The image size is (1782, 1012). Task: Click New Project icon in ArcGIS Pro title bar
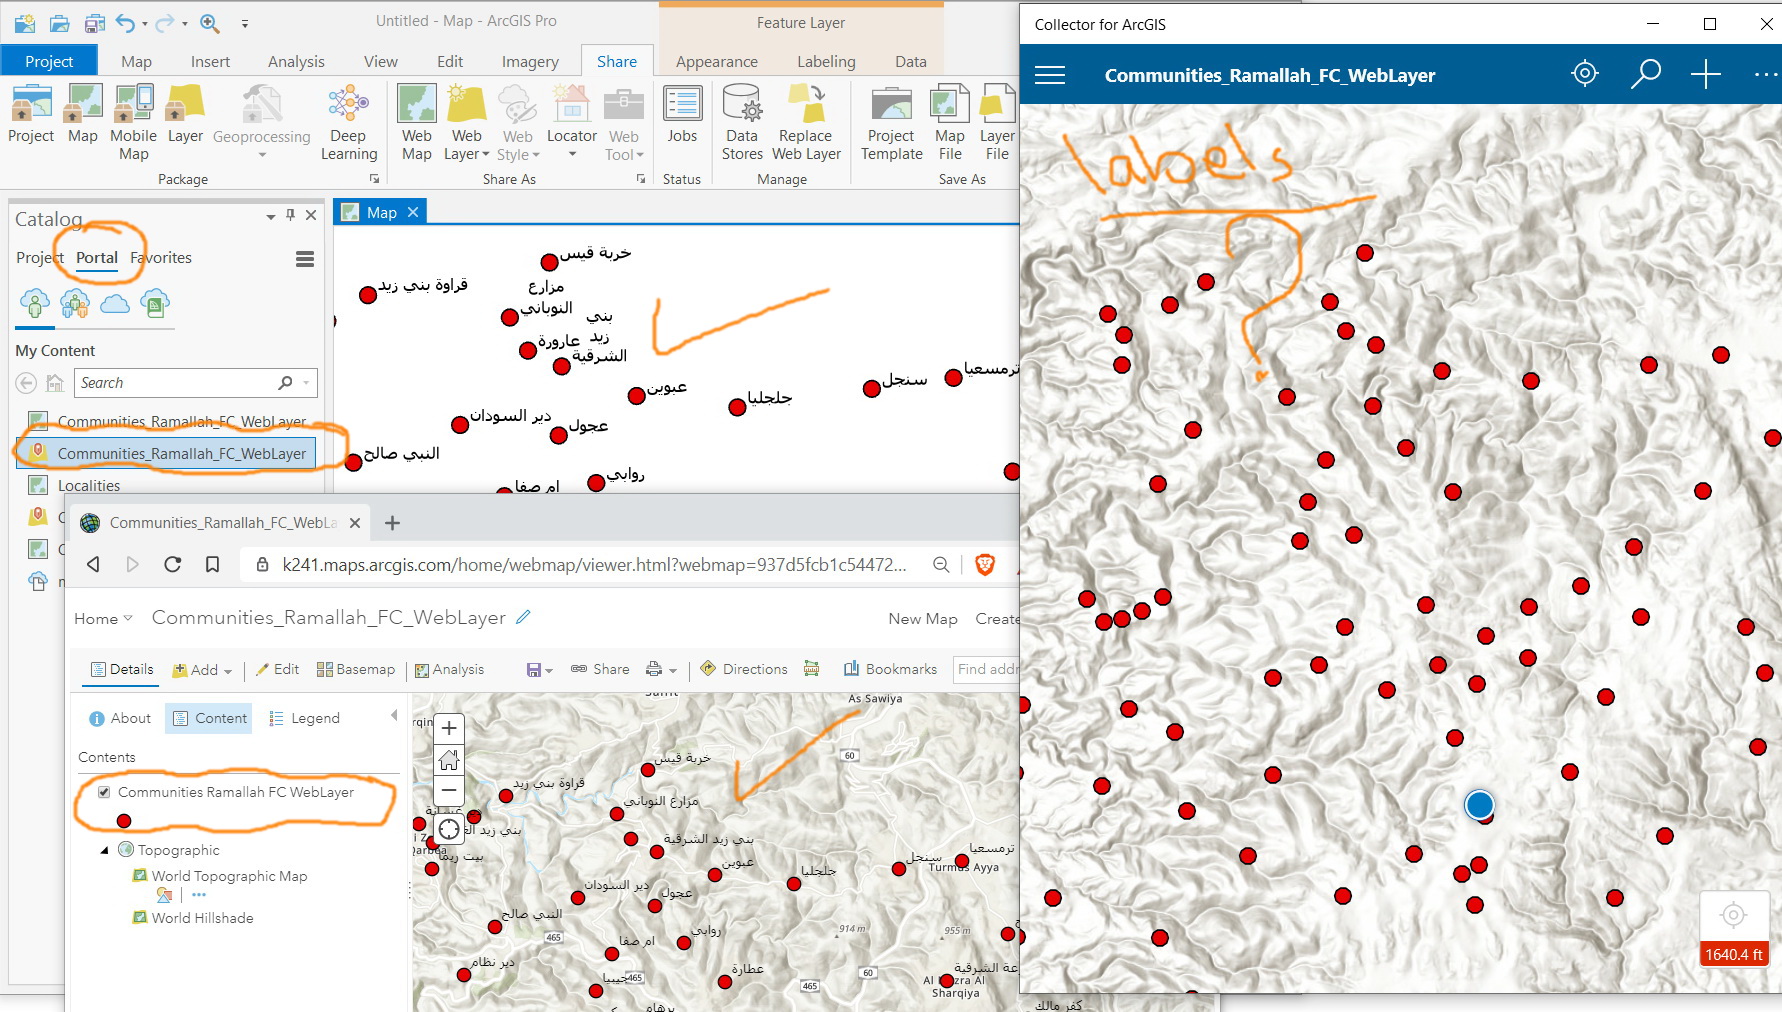tap(25, 21)
